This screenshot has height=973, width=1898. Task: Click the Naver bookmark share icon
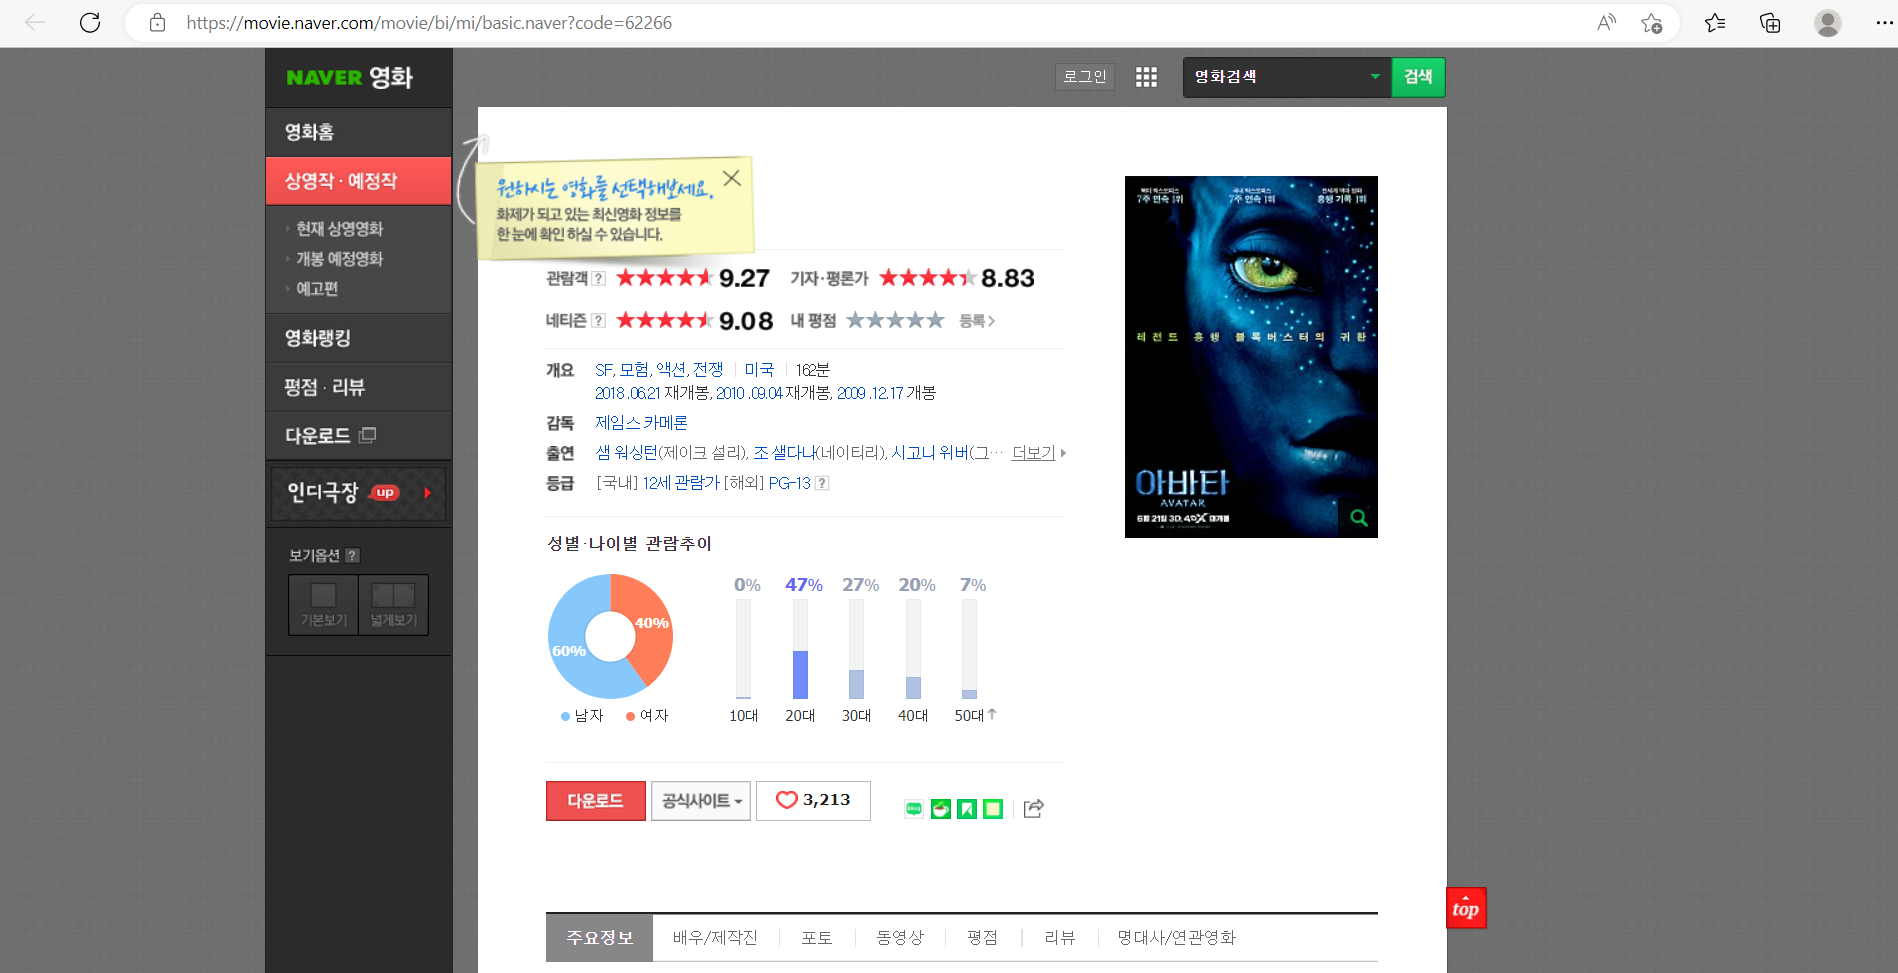click(x=967, y=809)
